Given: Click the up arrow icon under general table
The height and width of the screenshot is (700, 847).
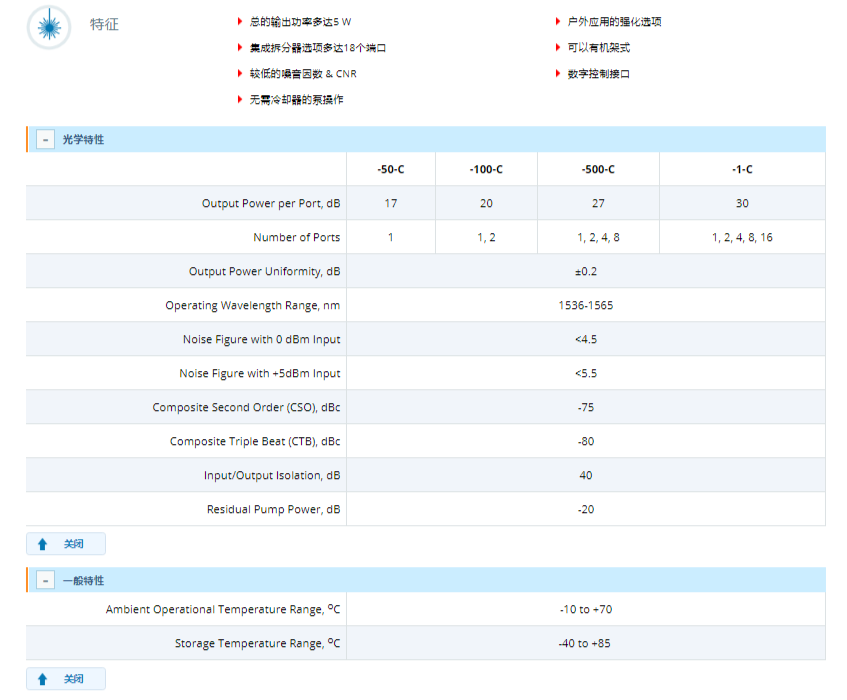Looking at the screenshot, I should coord(43,679).
